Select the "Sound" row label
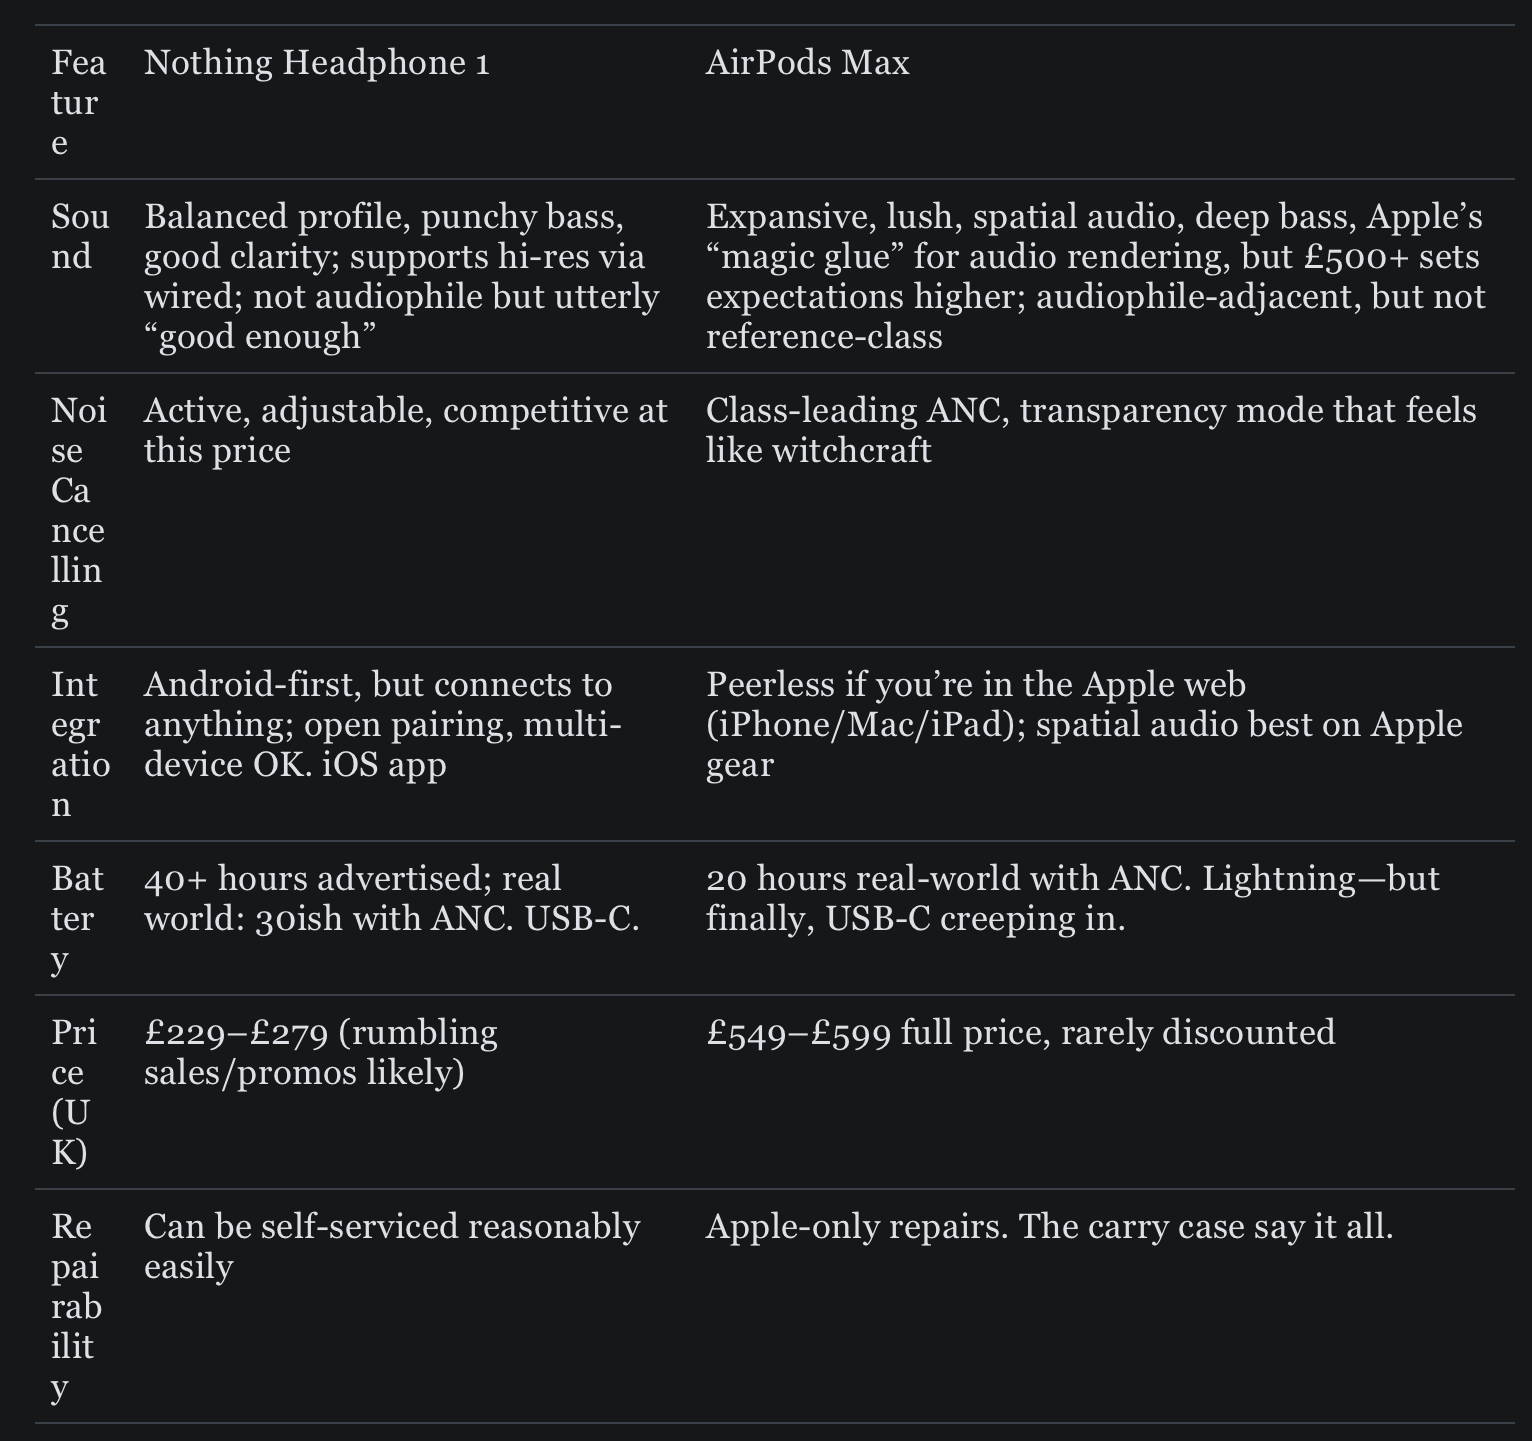 (x=80, y=237)
